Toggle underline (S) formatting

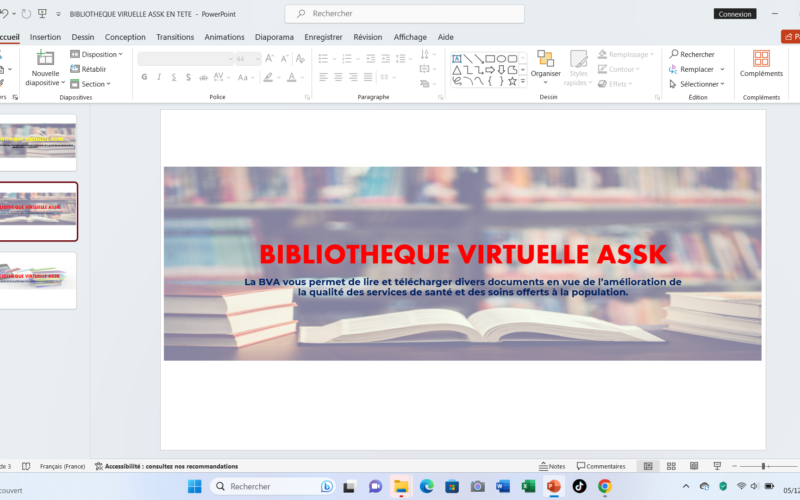[x=174, y=77]
